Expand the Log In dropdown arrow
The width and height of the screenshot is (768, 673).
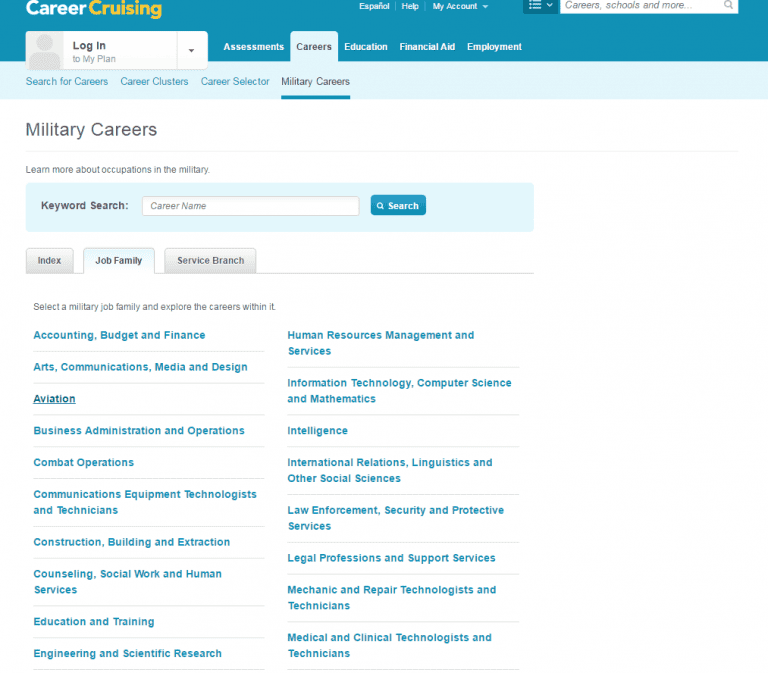(x=192, y=50)
